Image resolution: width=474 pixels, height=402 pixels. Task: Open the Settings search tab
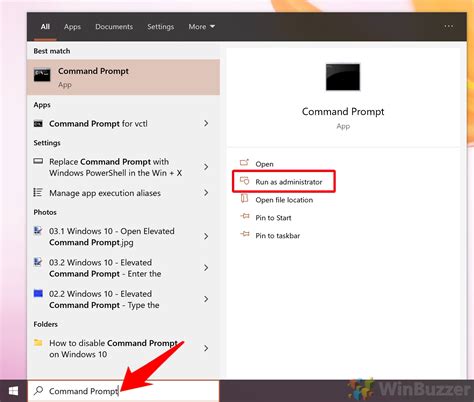(x=161, y=27)
